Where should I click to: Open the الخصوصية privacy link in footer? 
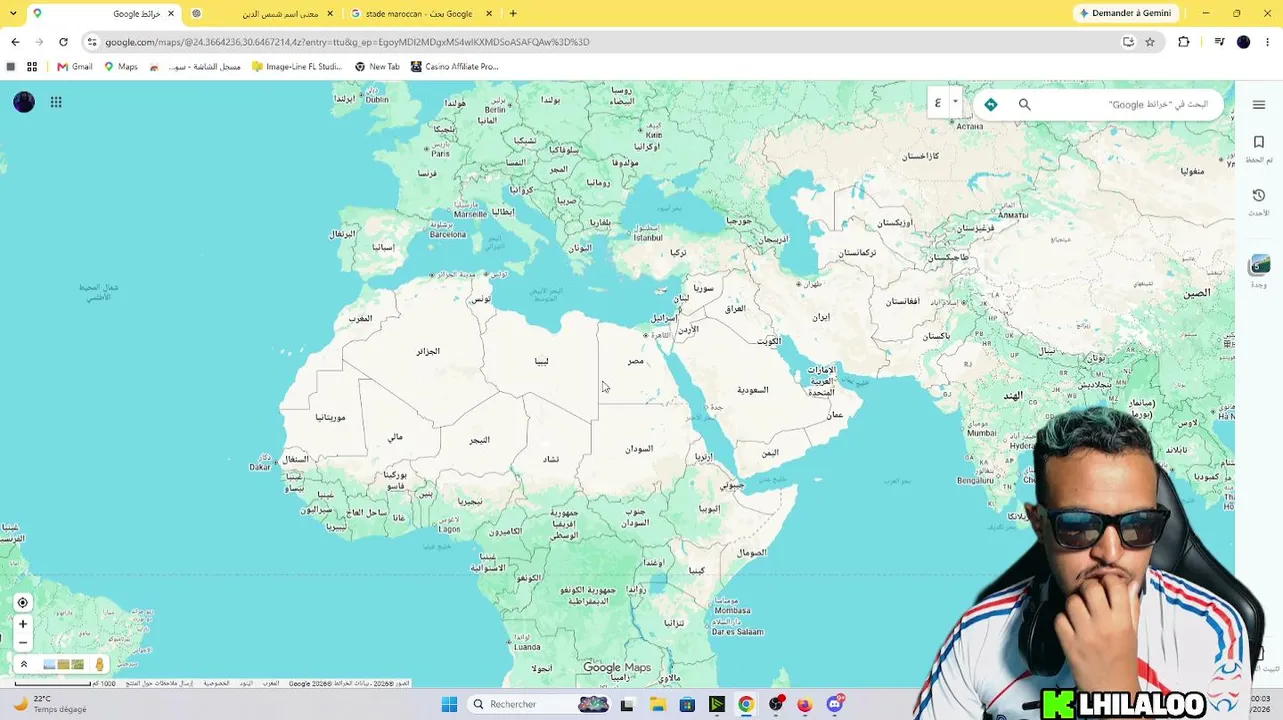(x=217, y=683)
